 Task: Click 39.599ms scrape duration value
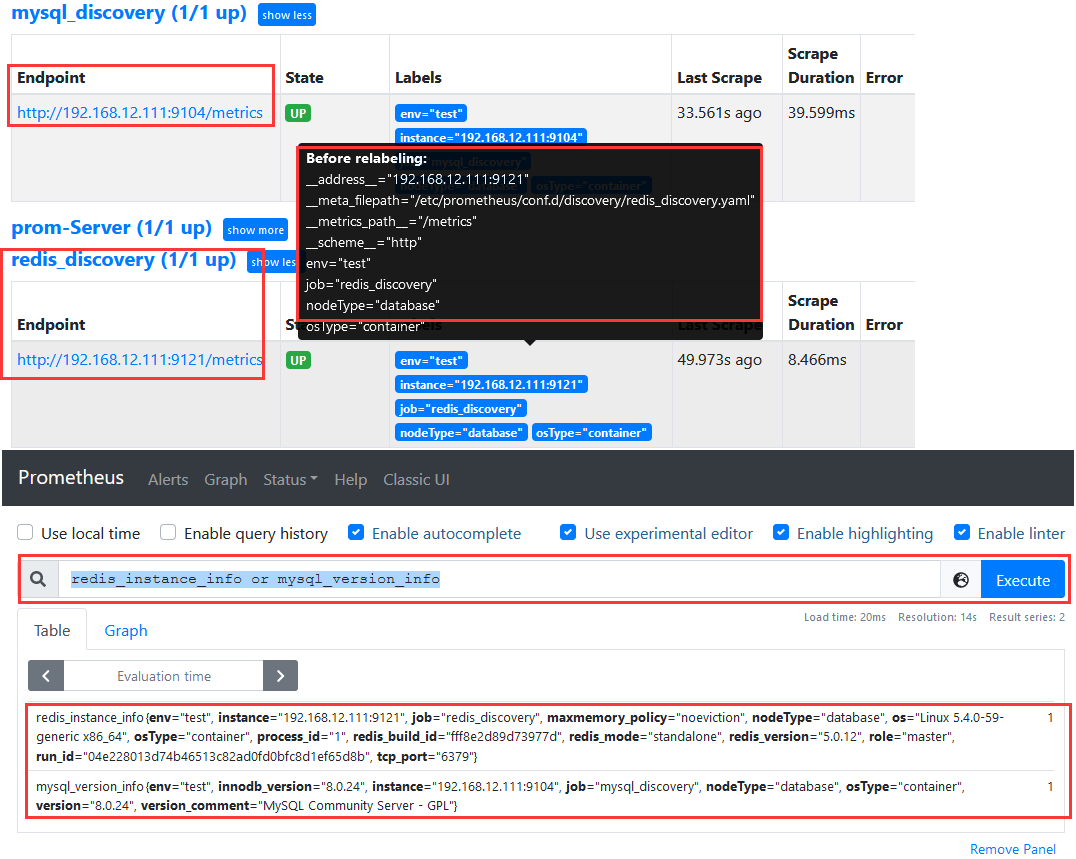821,113
